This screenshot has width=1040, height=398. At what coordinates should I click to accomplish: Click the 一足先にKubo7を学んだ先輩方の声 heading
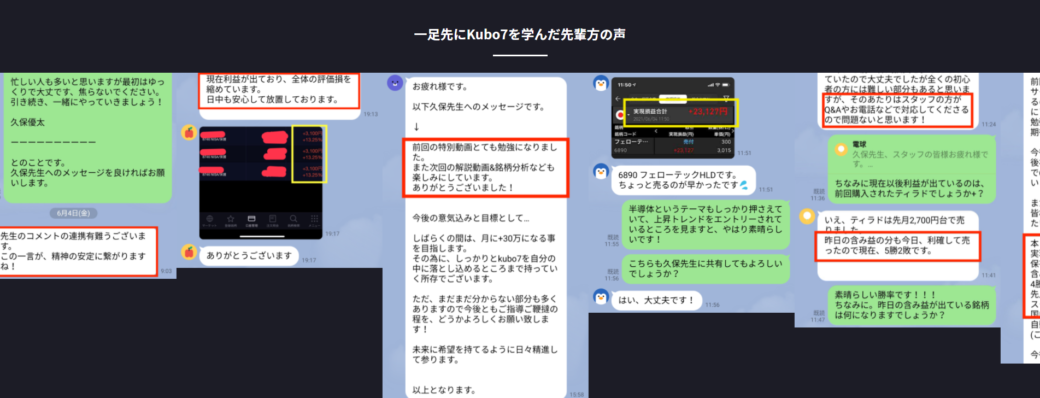[520, 34]
